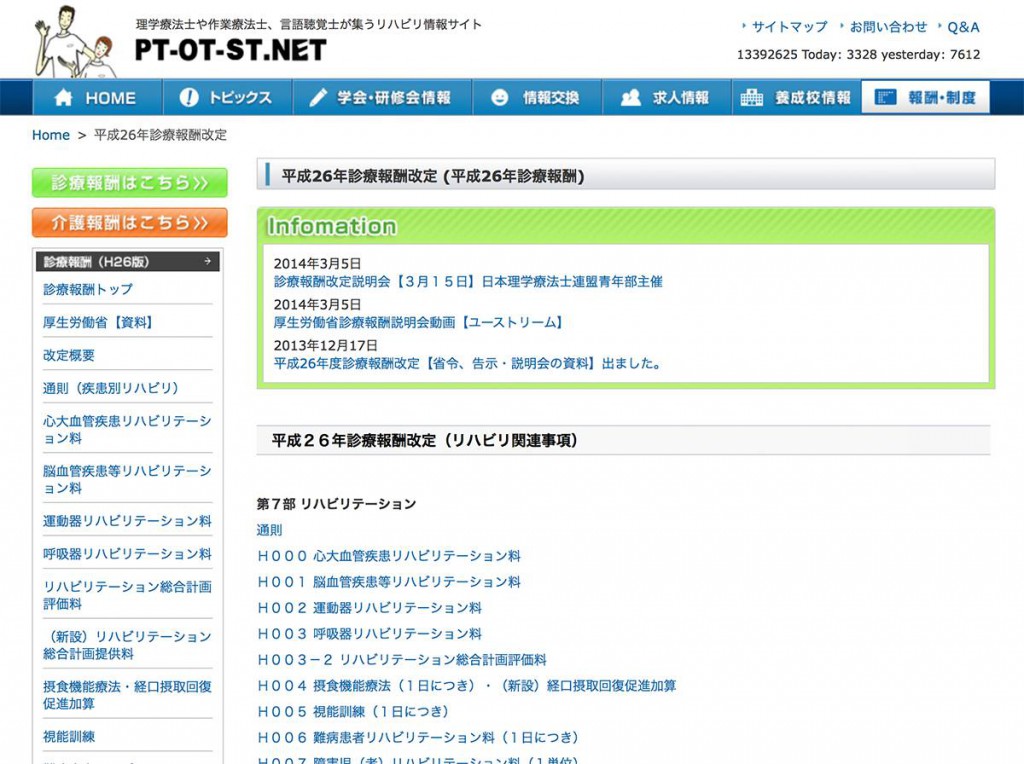Click the house icon in the HOME tab
Screen dimensions: 1024x764
coord(64,98)
